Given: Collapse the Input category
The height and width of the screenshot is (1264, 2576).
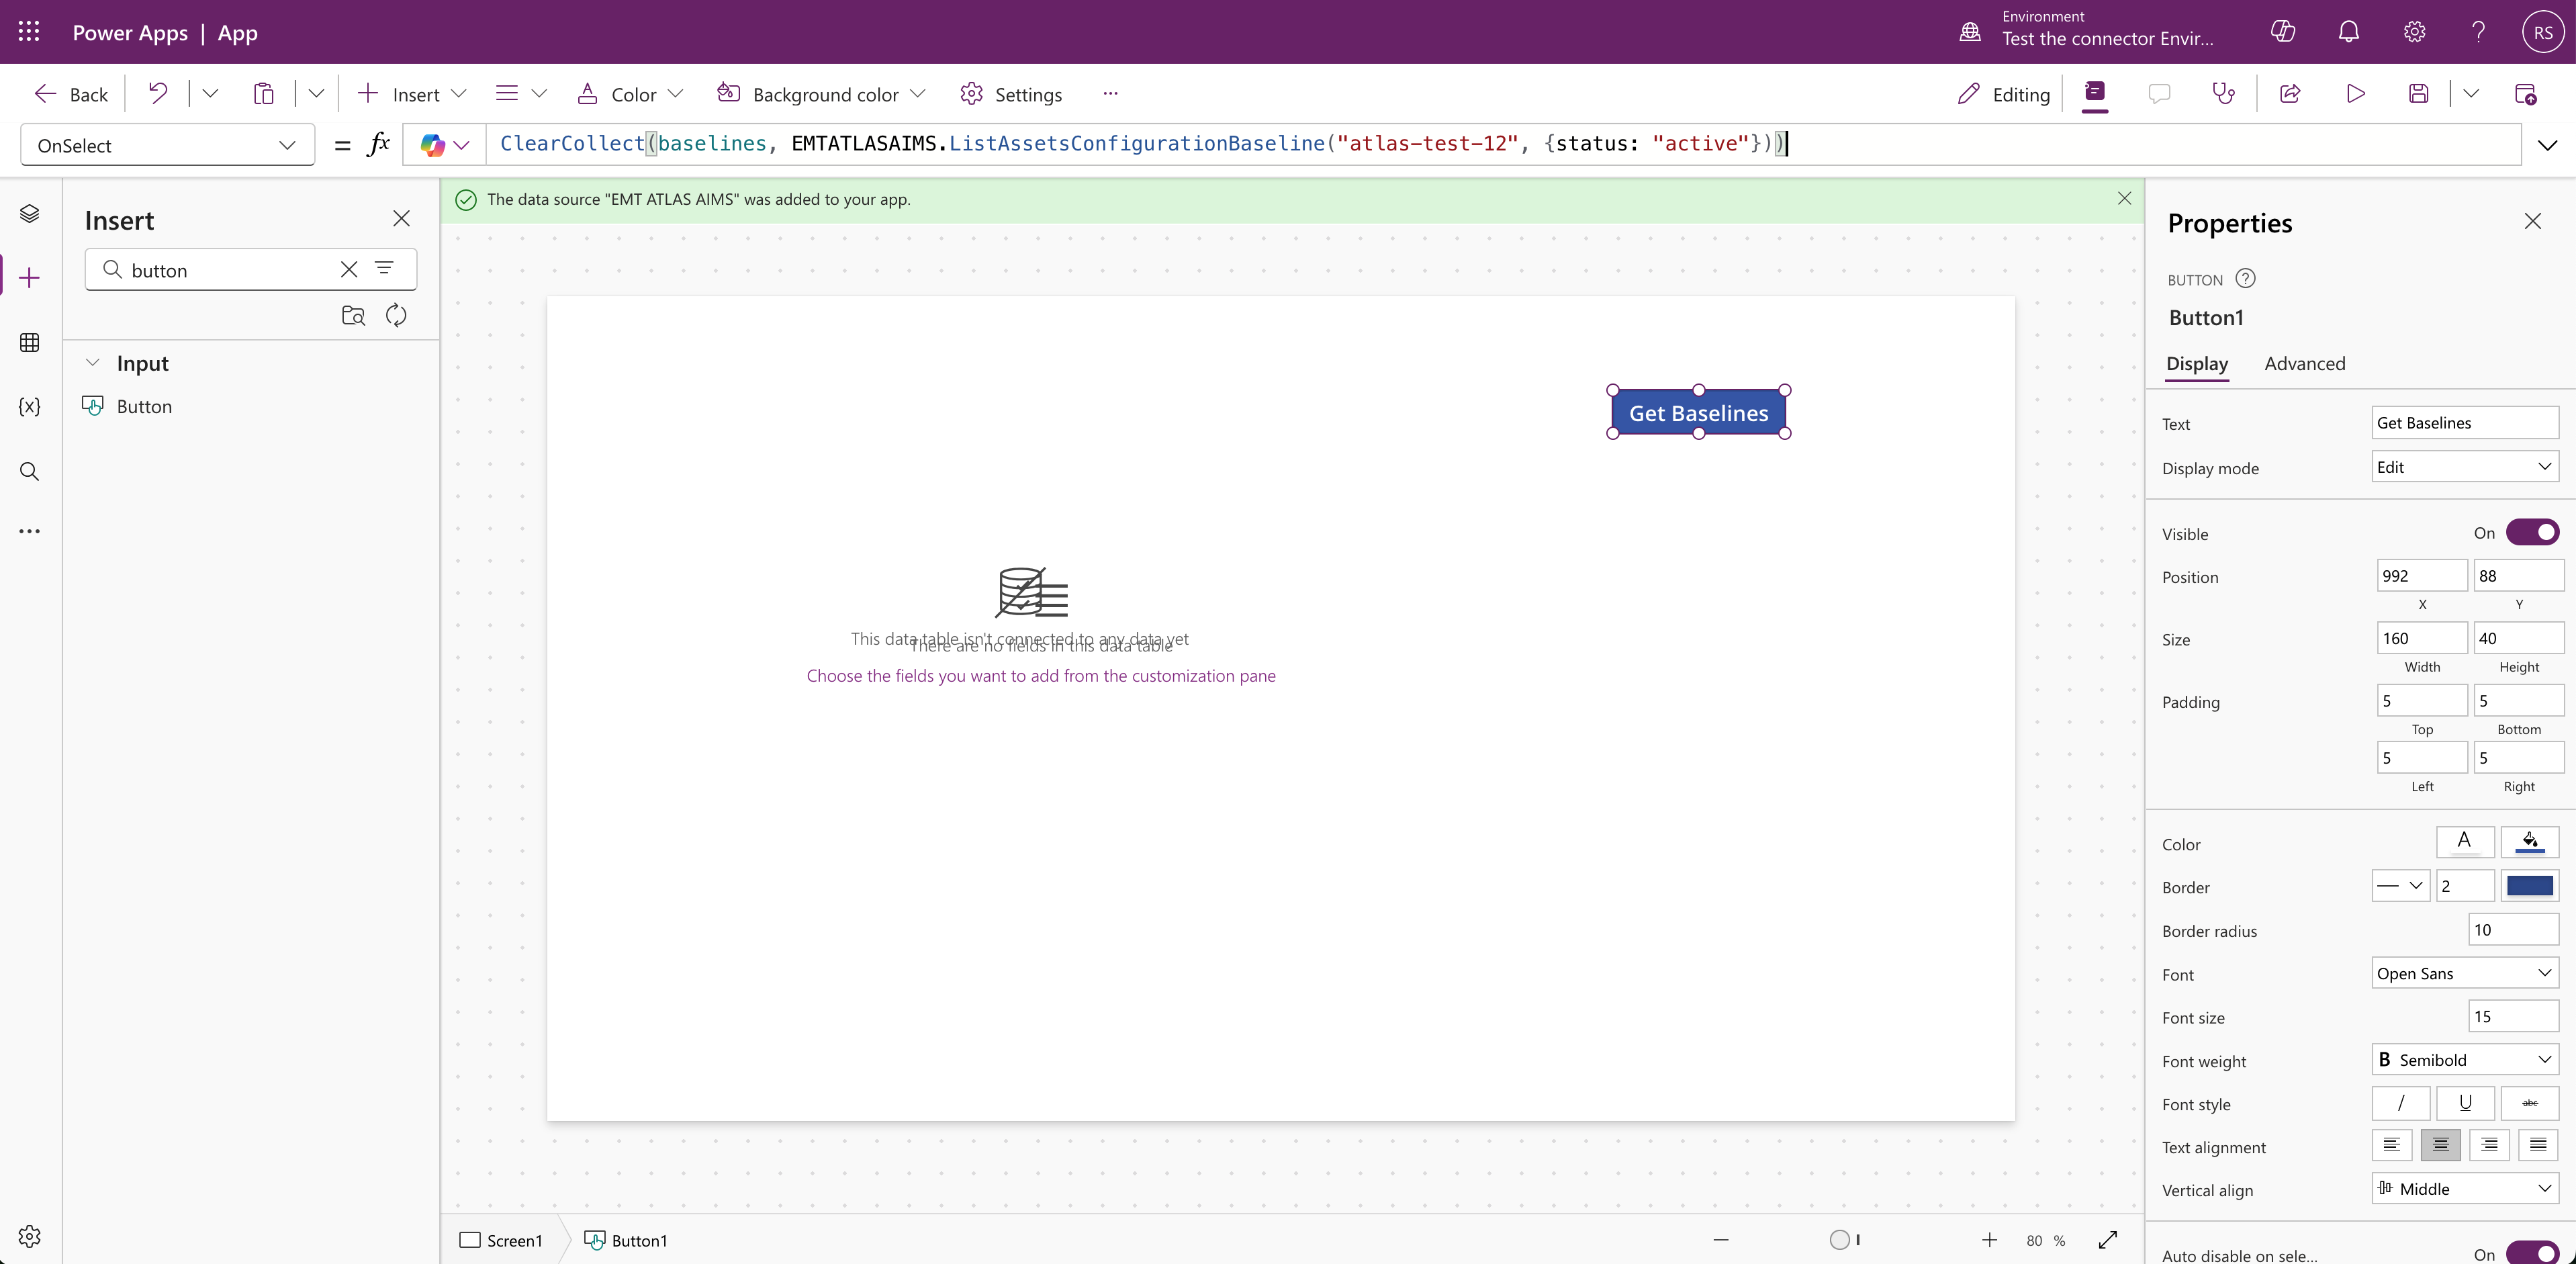Looking at the screenshot, I should (93, 363).
